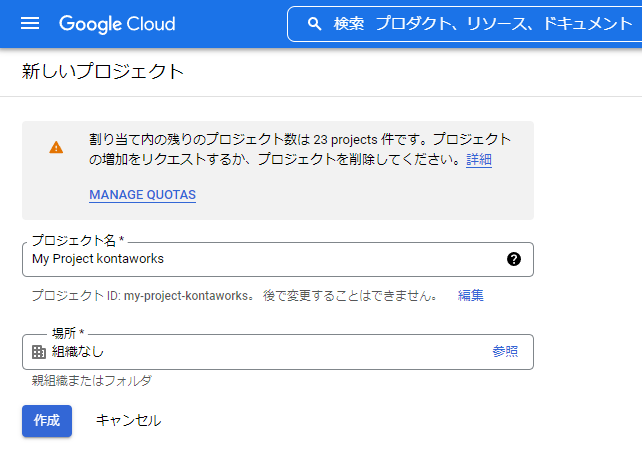
Task: Click the quota warning message text
Action: click(300, 149)
